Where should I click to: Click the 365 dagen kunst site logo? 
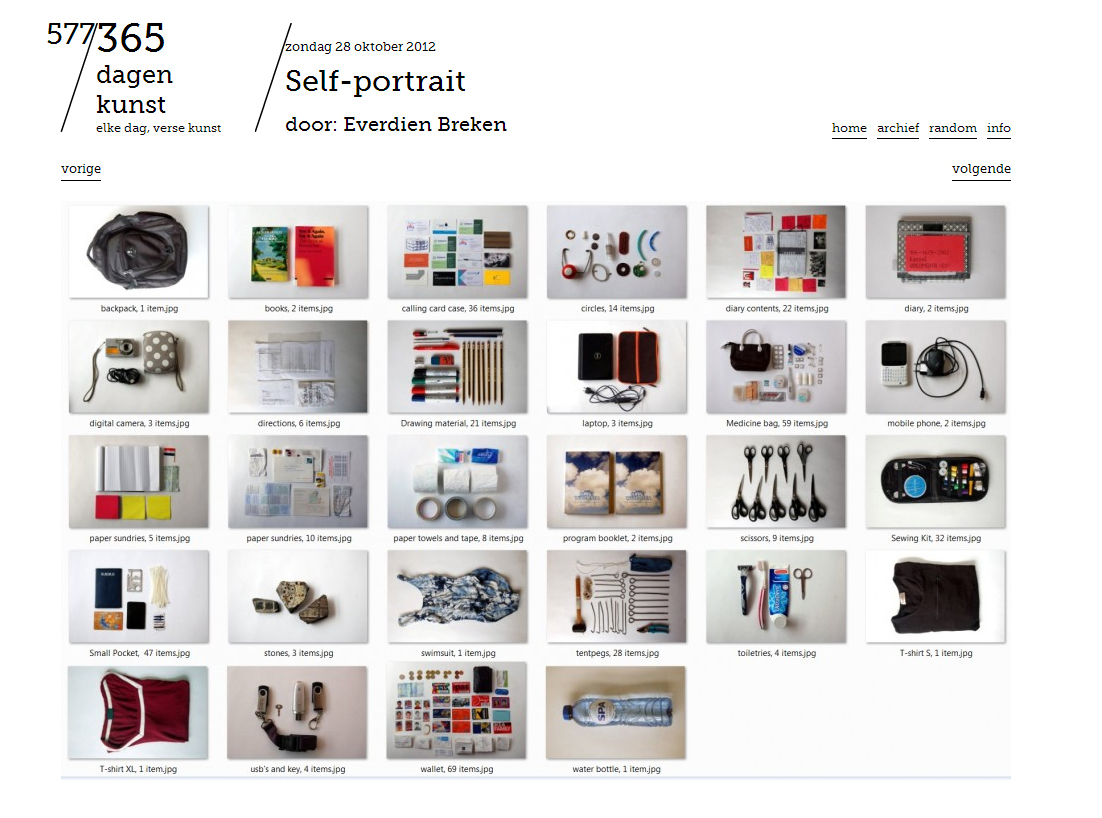[134, 77]
